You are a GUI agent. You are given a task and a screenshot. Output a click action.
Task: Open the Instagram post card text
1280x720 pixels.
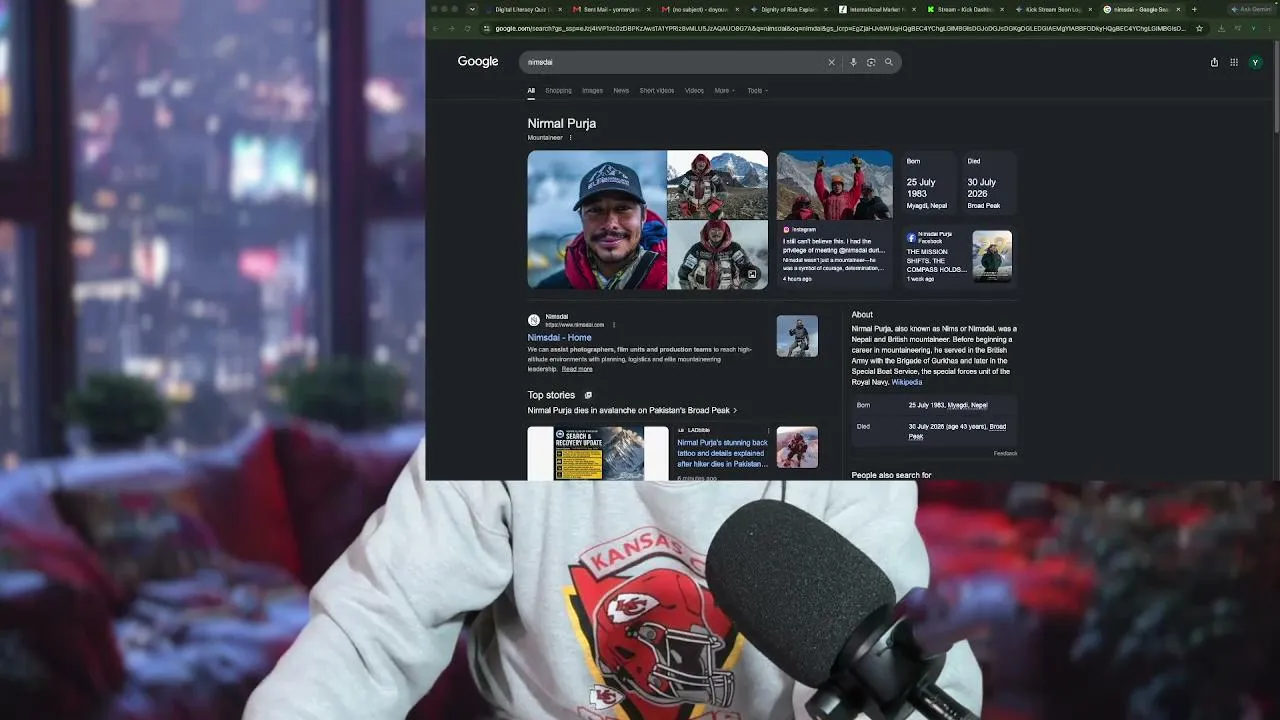834,255
